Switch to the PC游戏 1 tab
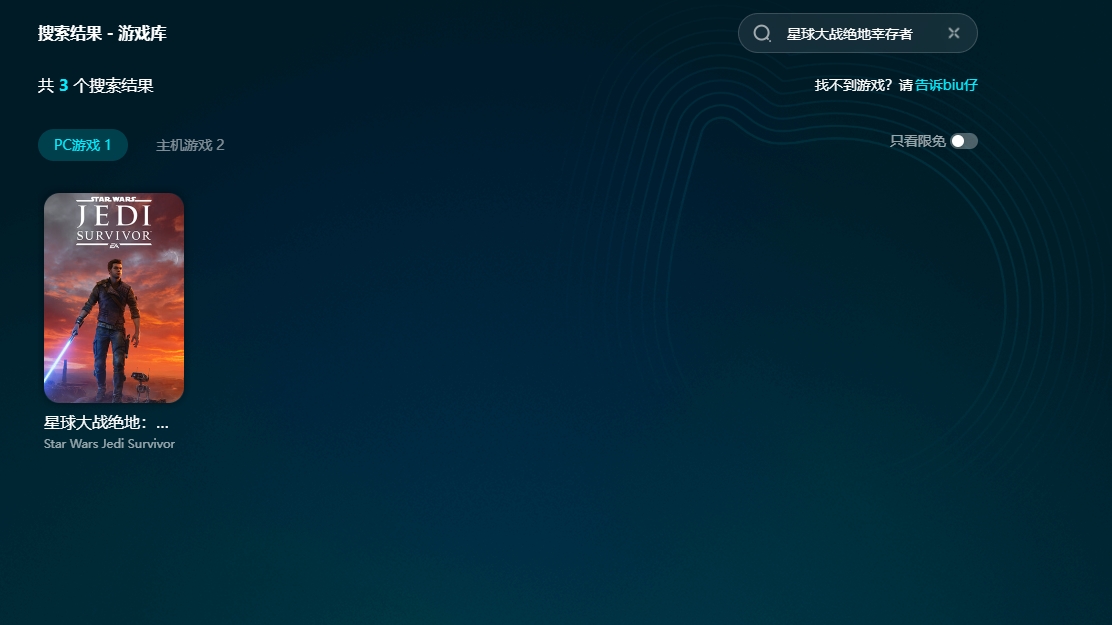The width and height of the screenshot is (1112, 625). pyautogui.click(x=83, y=145)
